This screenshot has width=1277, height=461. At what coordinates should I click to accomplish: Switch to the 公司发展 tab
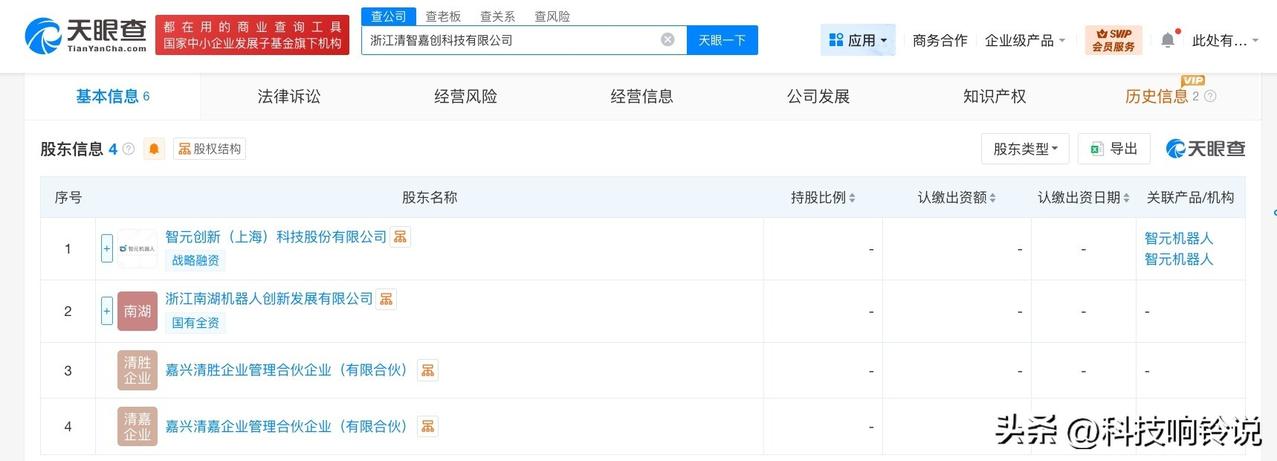pos(818,96)
